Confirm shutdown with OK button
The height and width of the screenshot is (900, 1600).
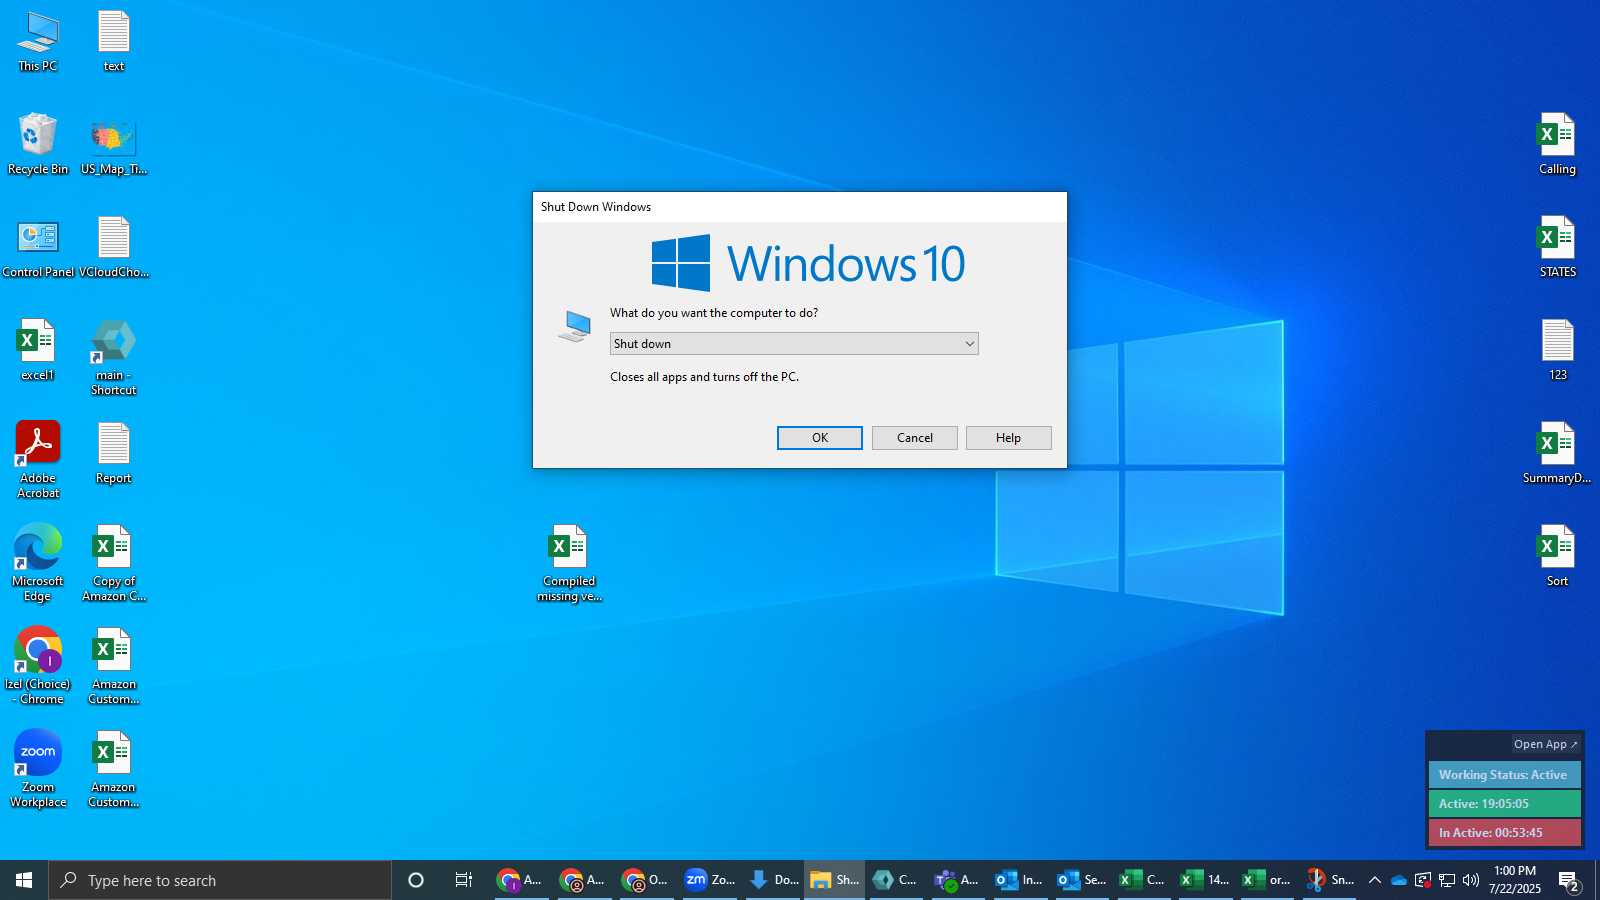pos(820,438)
